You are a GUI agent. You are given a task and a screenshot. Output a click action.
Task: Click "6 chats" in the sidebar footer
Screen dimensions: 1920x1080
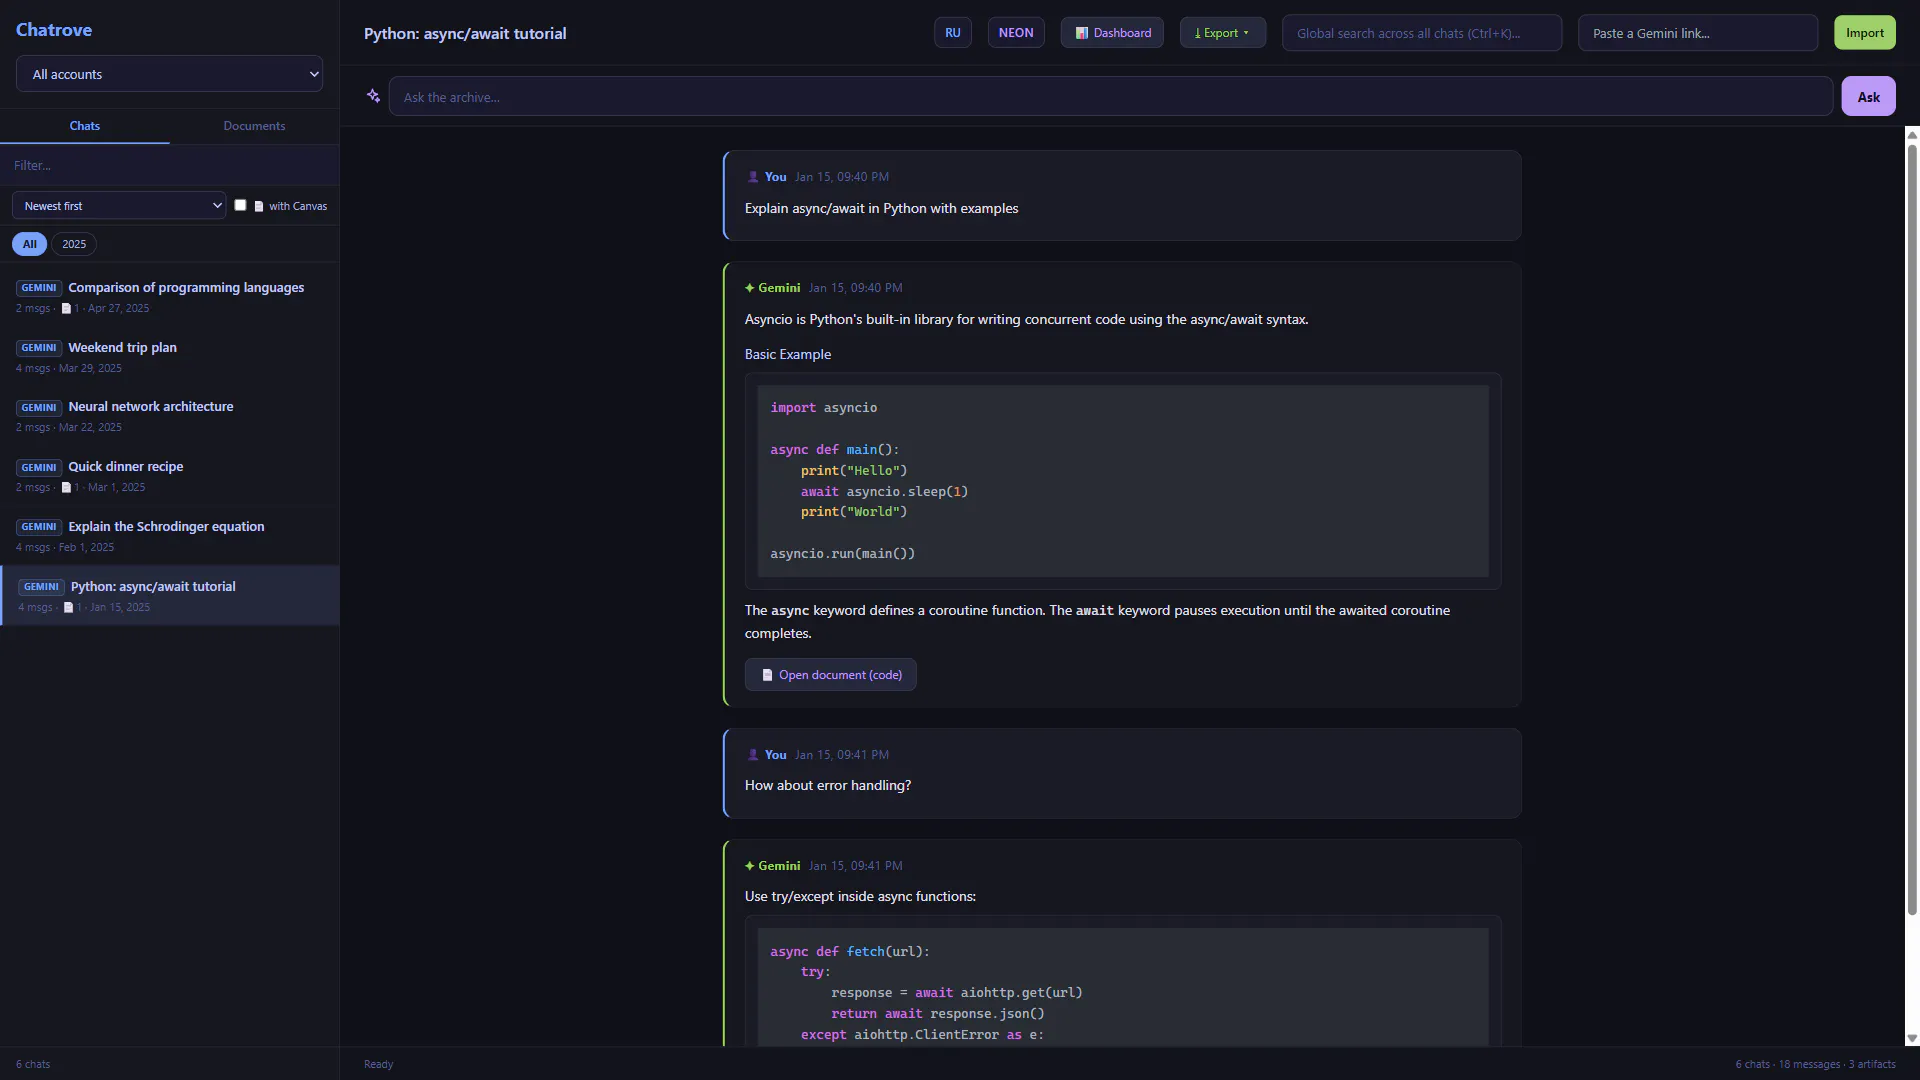pyautogui.click(x=33, y=1064)
